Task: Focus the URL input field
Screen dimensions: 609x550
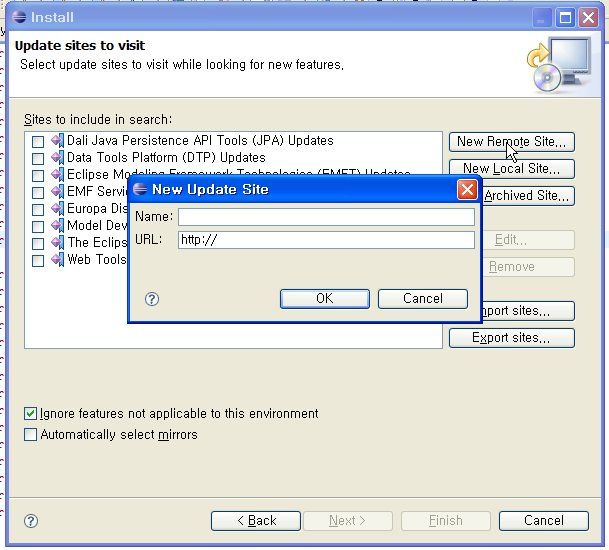Action: (326, 240)
